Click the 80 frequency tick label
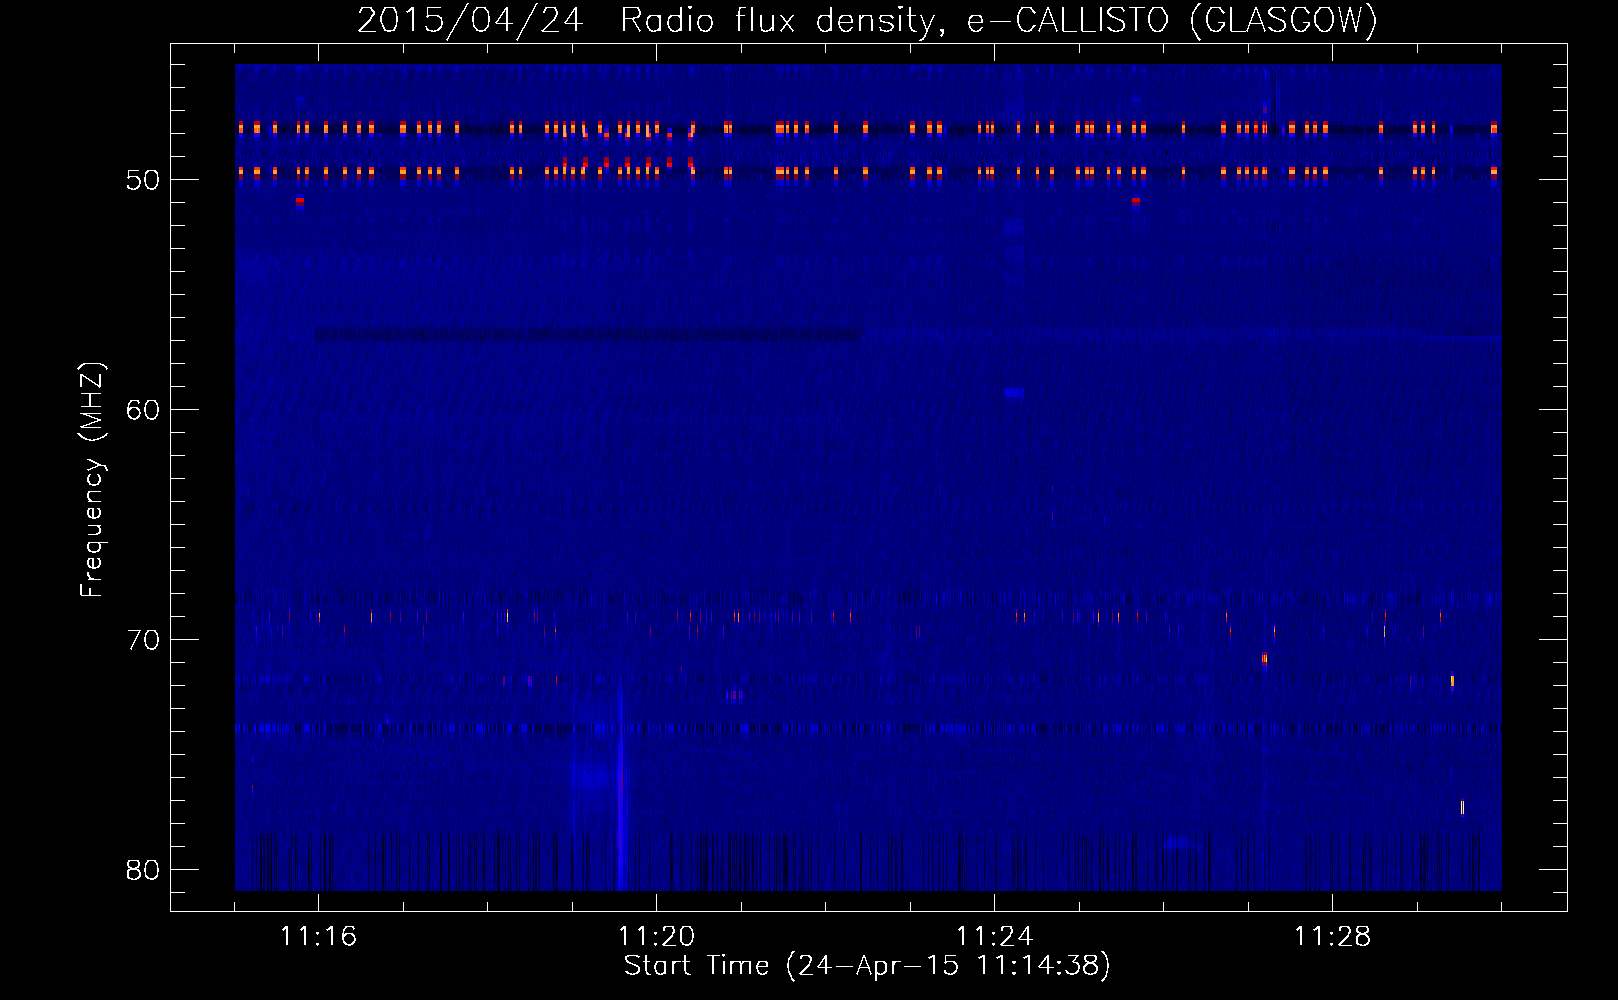 (143, 870)
